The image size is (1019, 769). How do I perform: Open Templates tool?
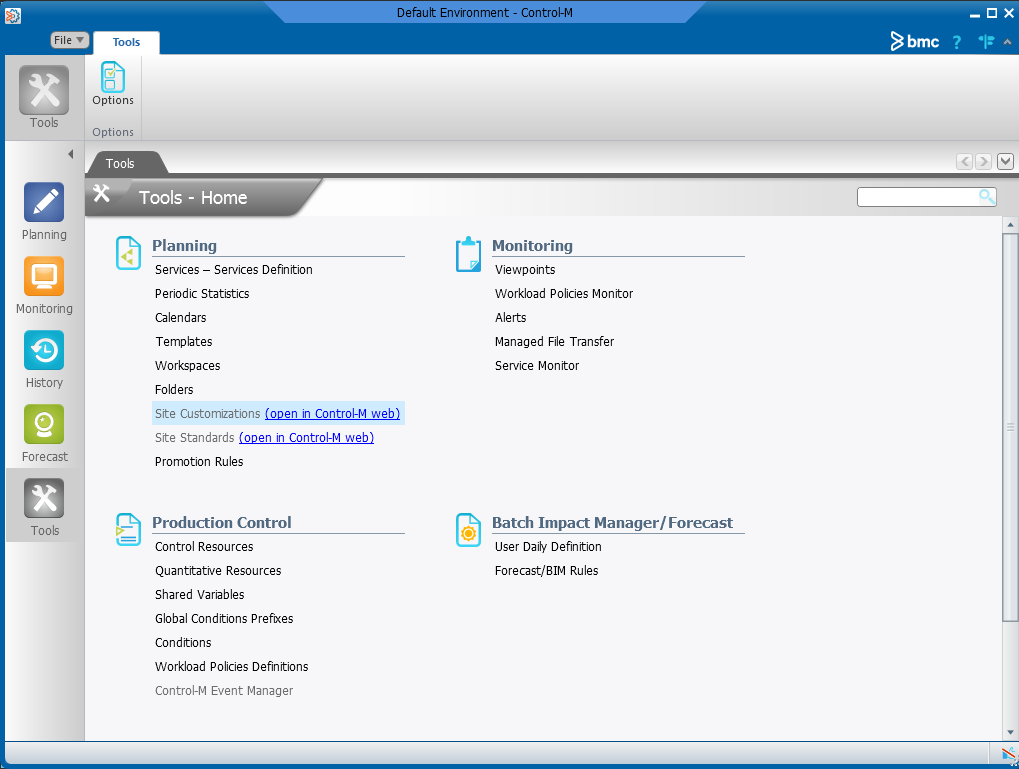tap(184, 342)
